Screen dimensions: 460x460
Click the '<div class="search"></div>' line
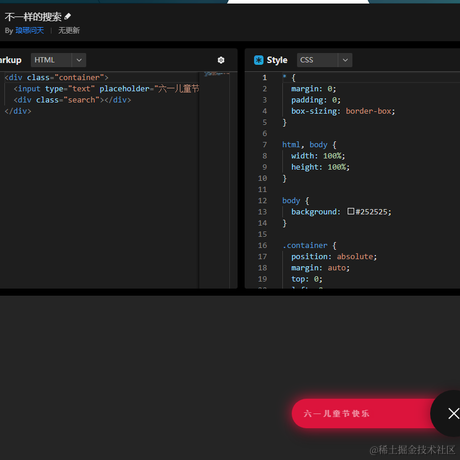[72, 100]
